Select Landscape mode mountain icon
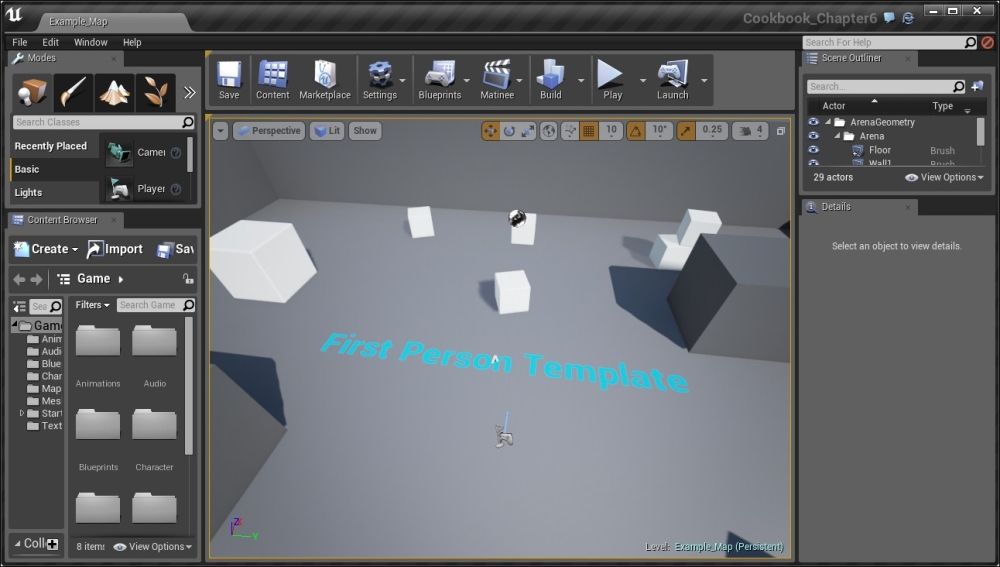This screenshot has width=1000, height=567. pyautogui.click(x=114, y=92)
